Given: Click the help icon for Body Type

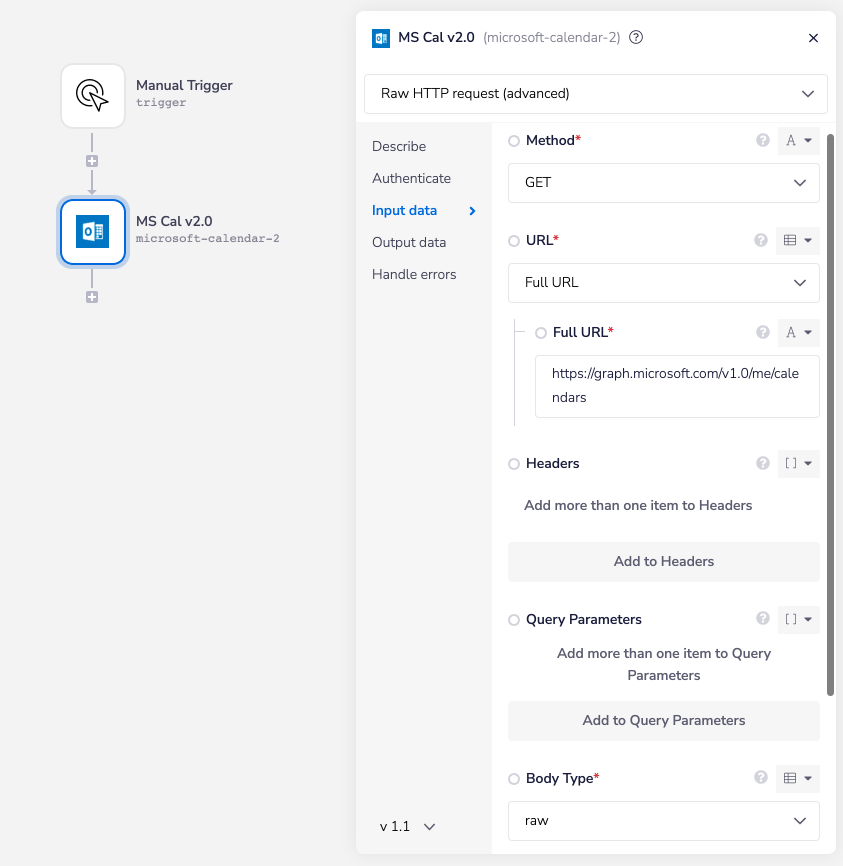Looking at the screenshot, I should (763, 778).
